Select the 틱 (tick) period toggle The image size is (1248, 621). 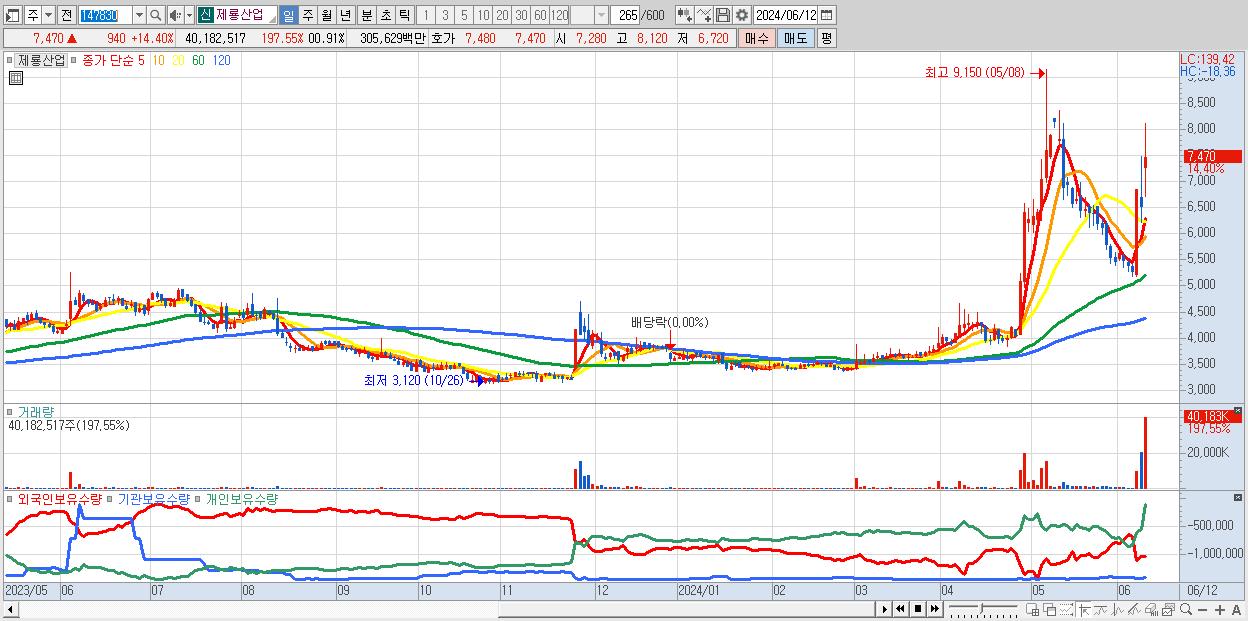click(404, 15)
